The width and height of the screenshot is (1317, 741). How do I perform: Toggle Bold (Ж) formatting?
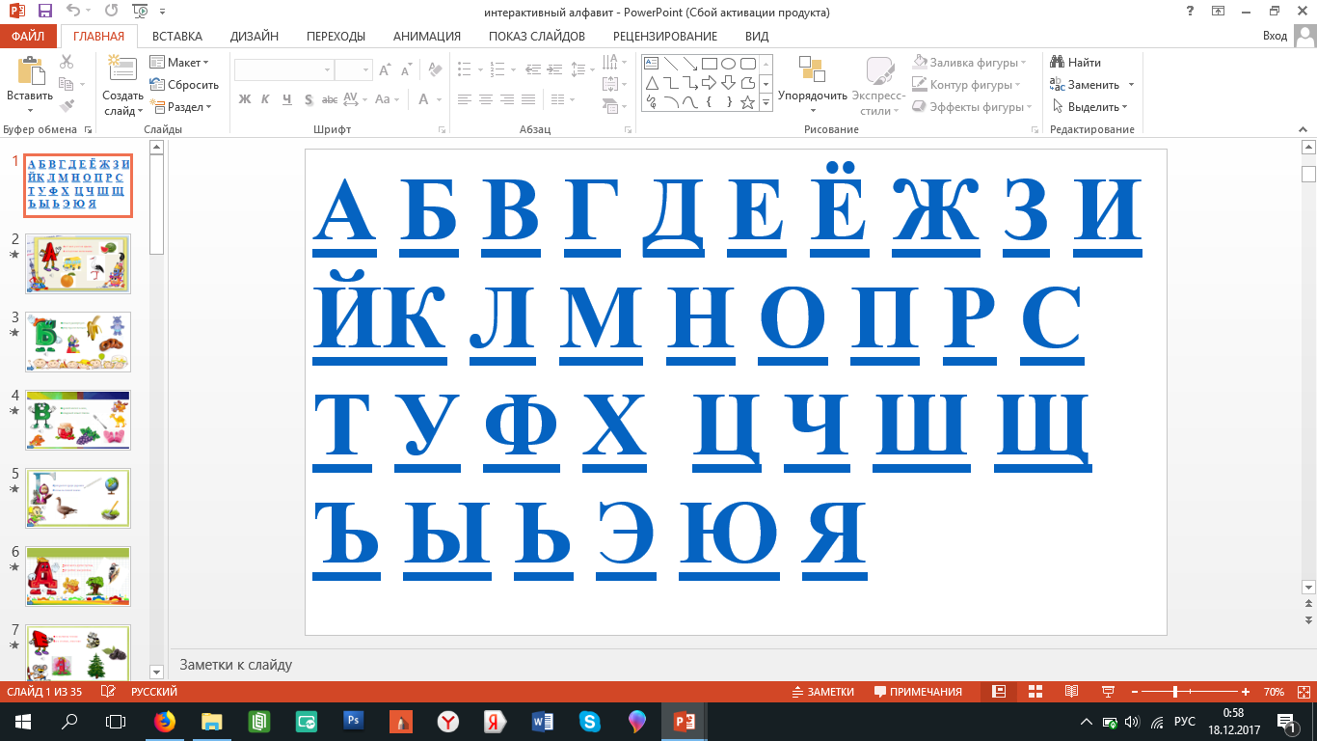(x=244, y=99)
